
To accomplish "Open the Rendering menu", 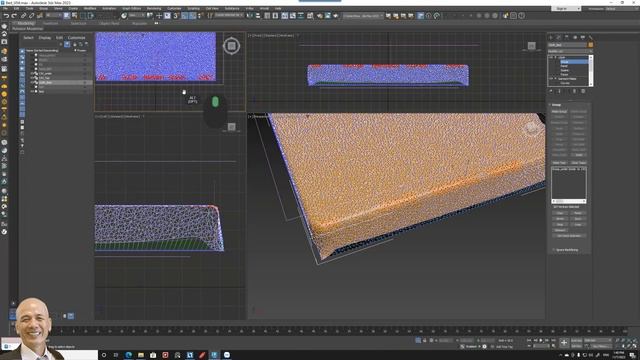I will 154,8.
